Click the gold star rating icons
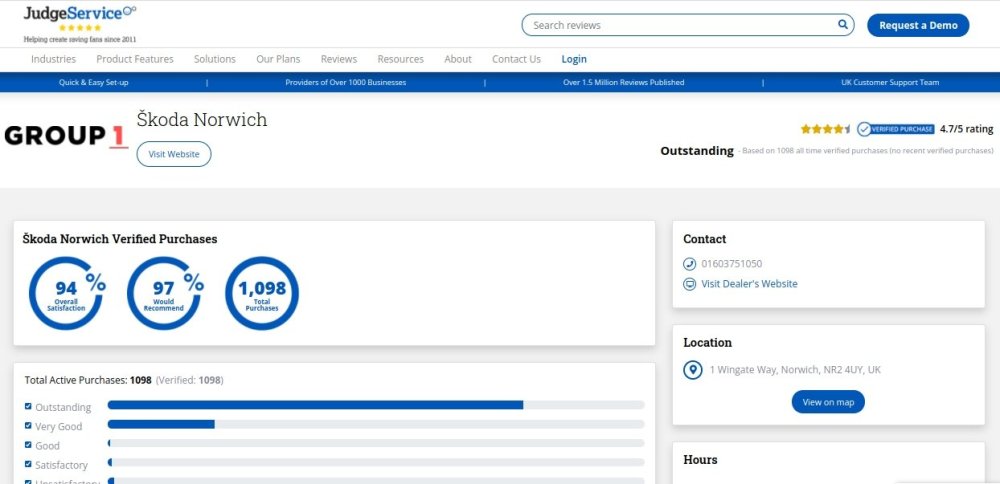This screenshot has width=1000, height=484. click(826, 129)
